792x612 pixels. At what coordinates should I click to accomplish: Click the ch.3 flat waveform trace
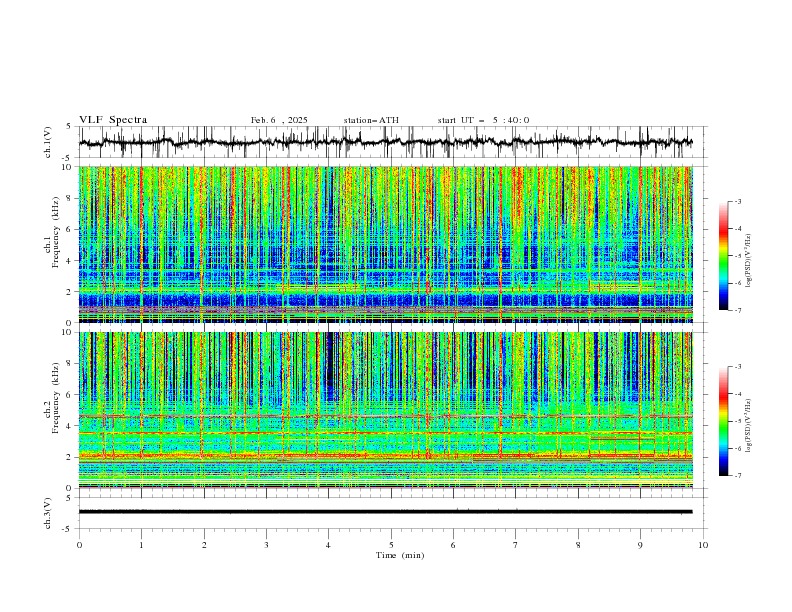(x=386, y=512)
